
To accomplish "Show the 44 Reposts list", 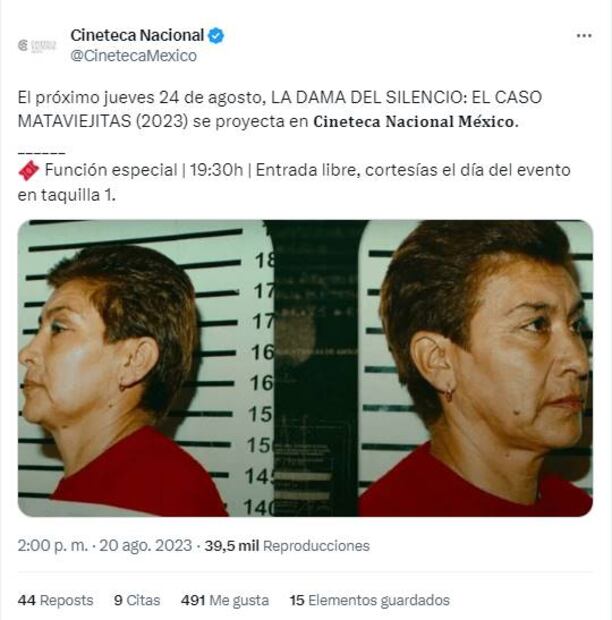I will point(55,600).
